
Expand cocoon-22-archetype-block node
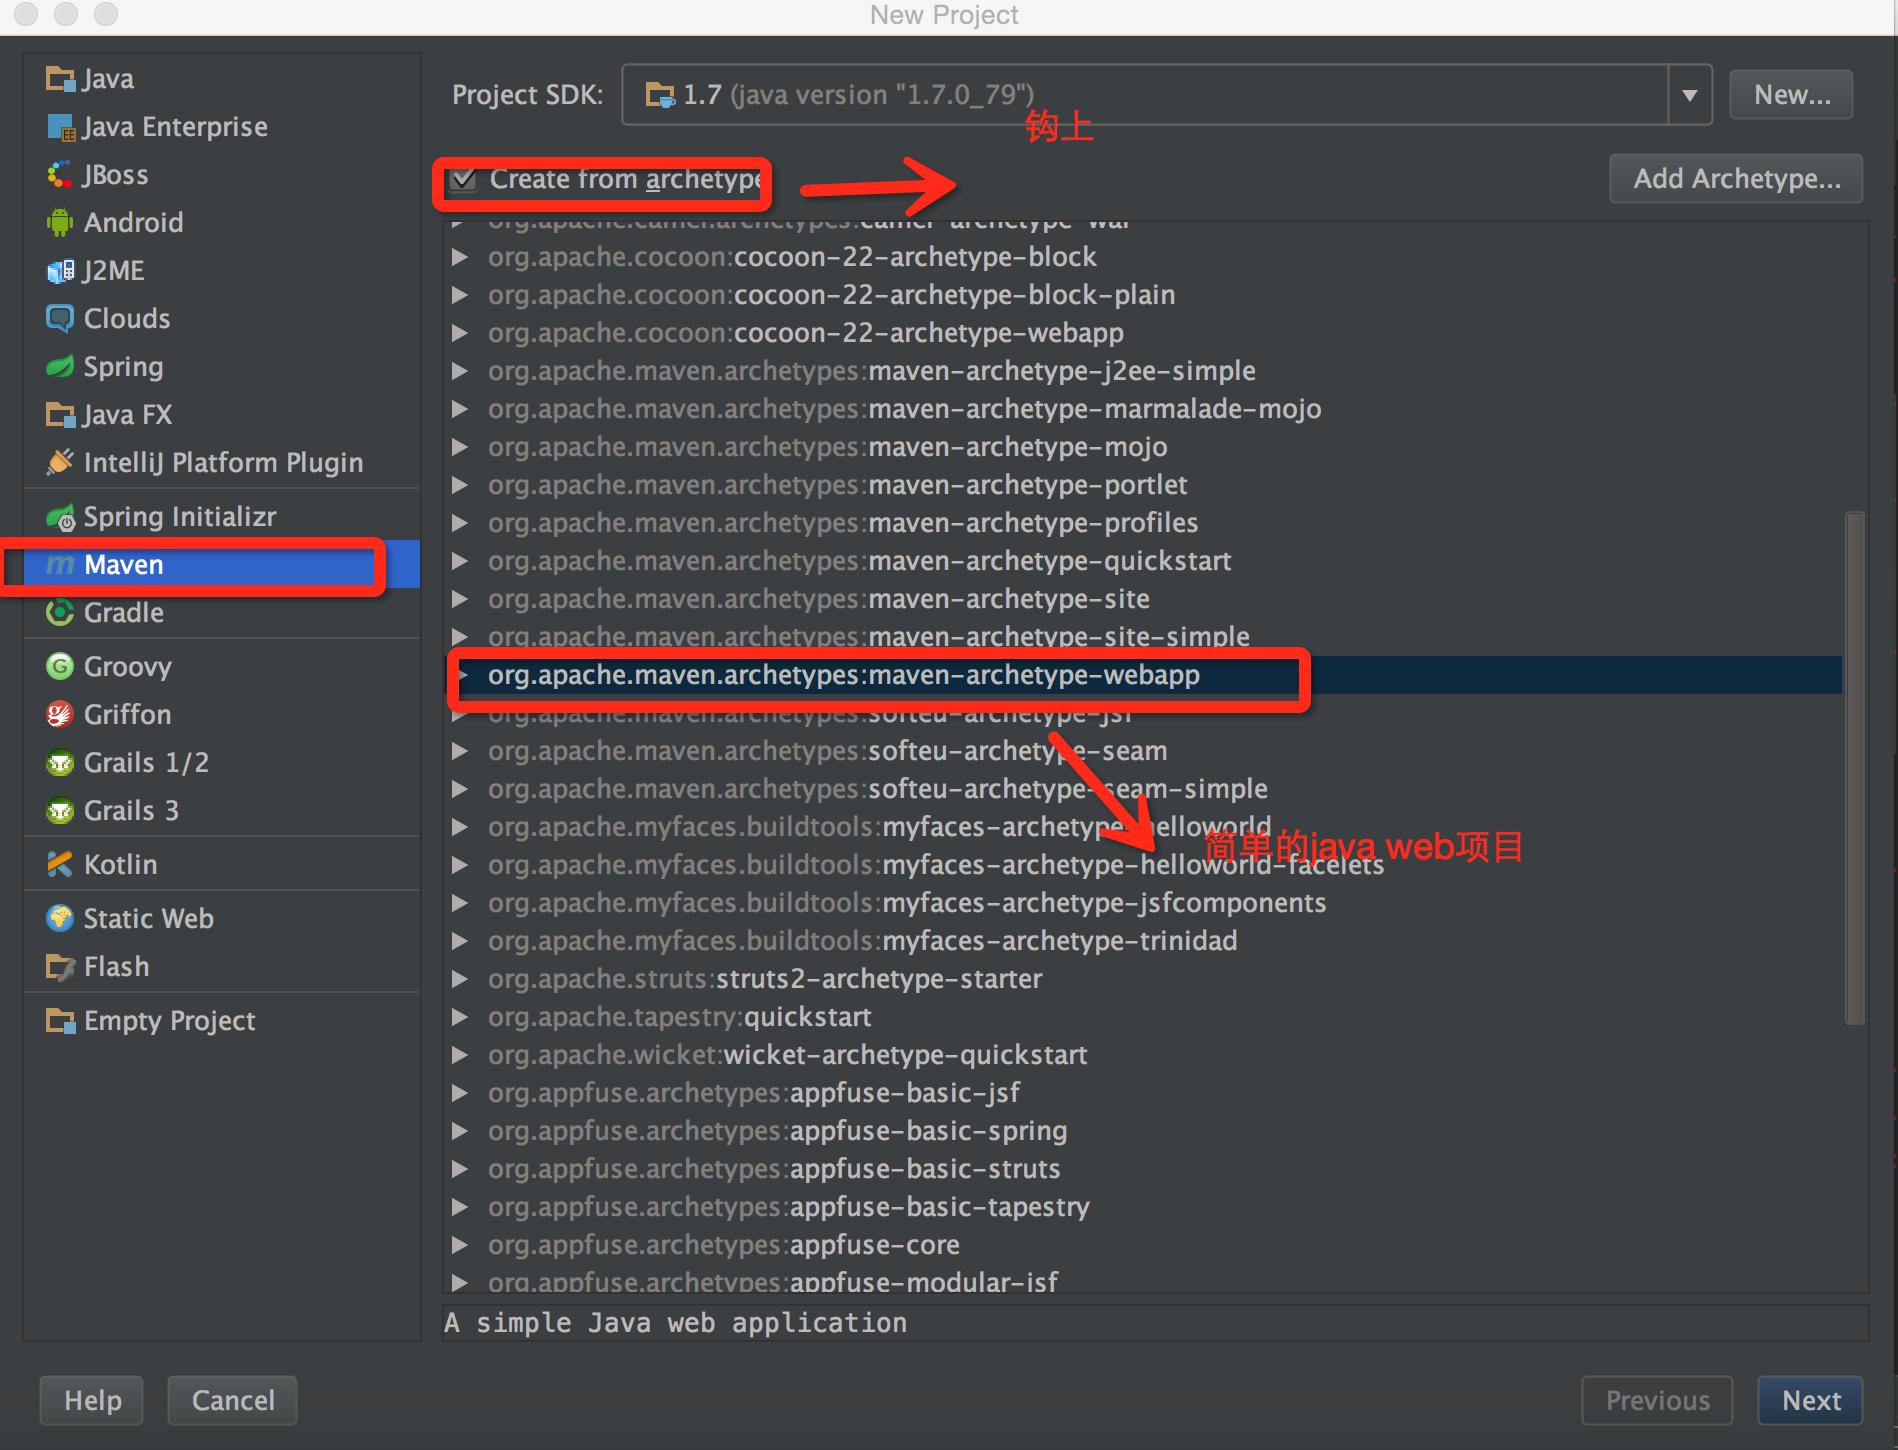click(x=460, y=257)
